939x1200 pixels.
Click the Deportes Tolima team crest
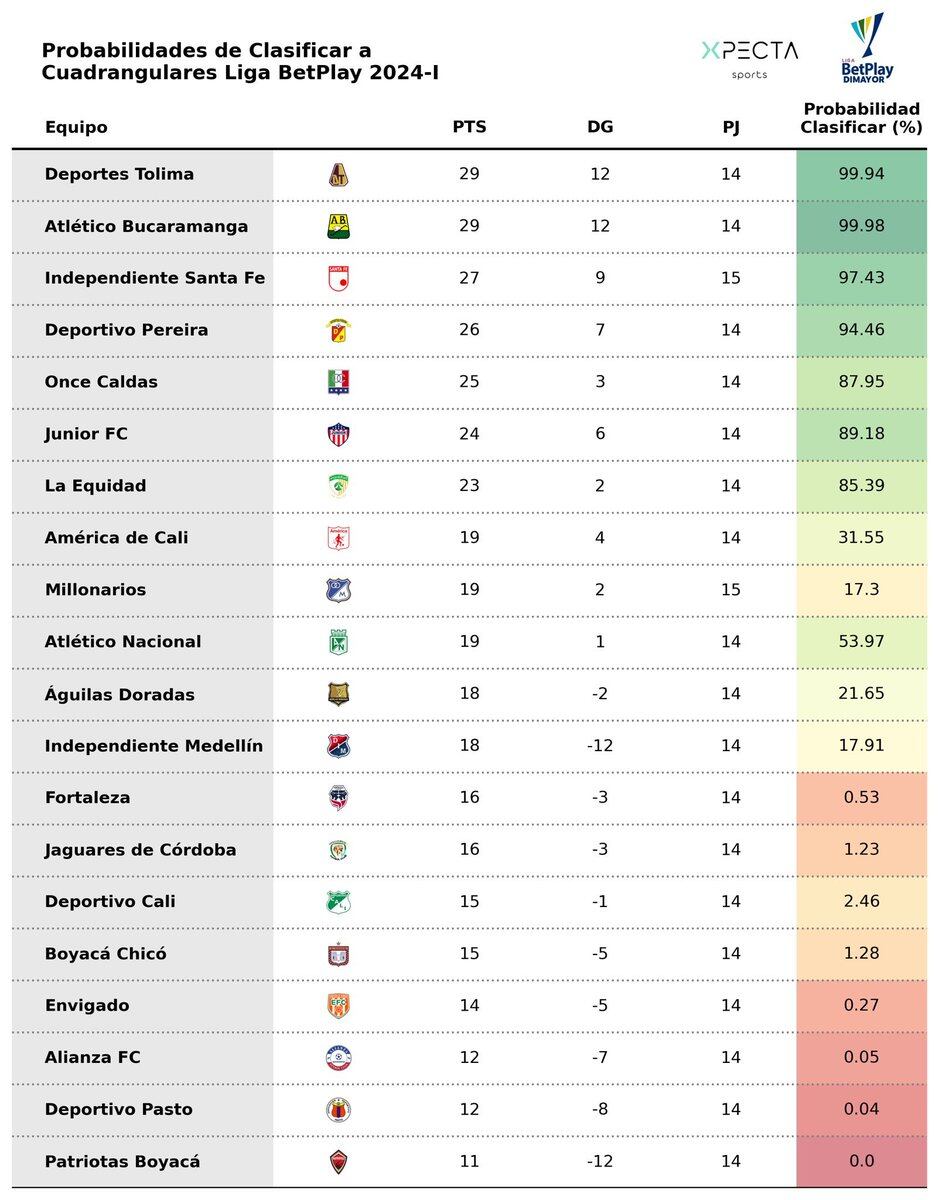[339, 174]
